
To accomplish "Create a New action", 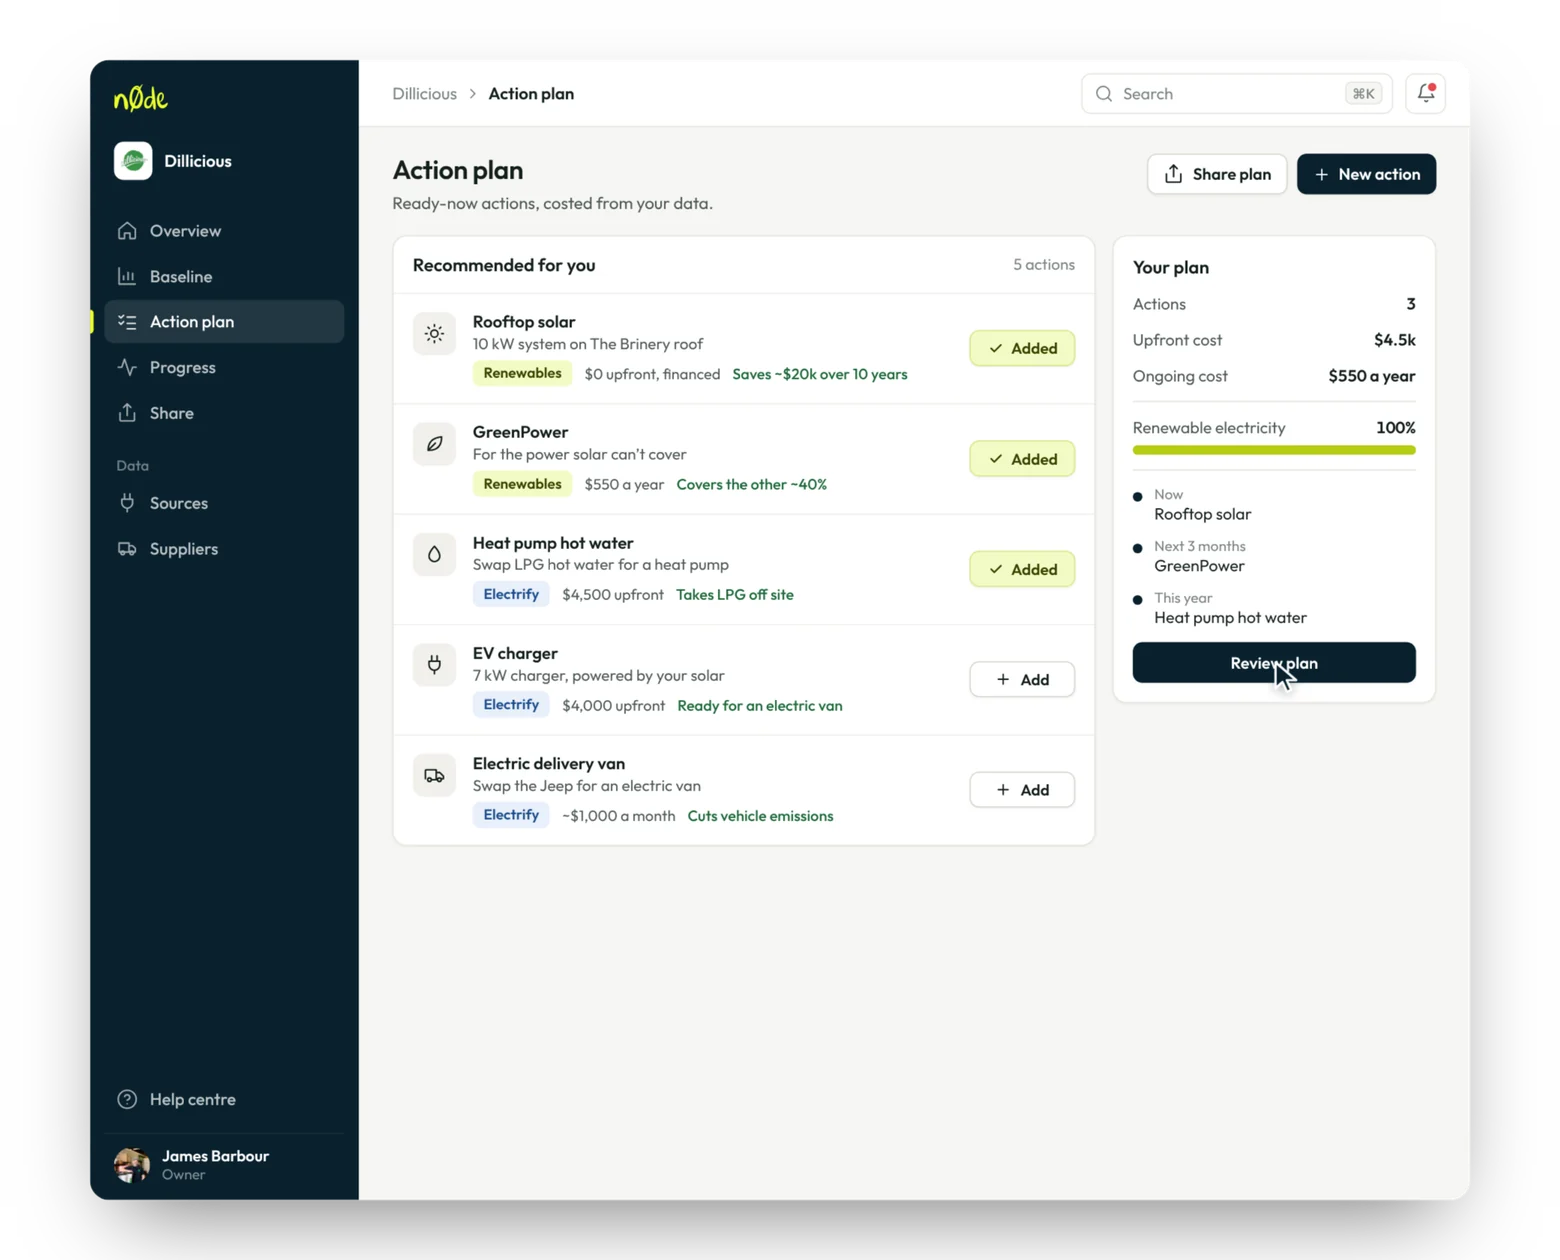I will (x=1366, y=174).
